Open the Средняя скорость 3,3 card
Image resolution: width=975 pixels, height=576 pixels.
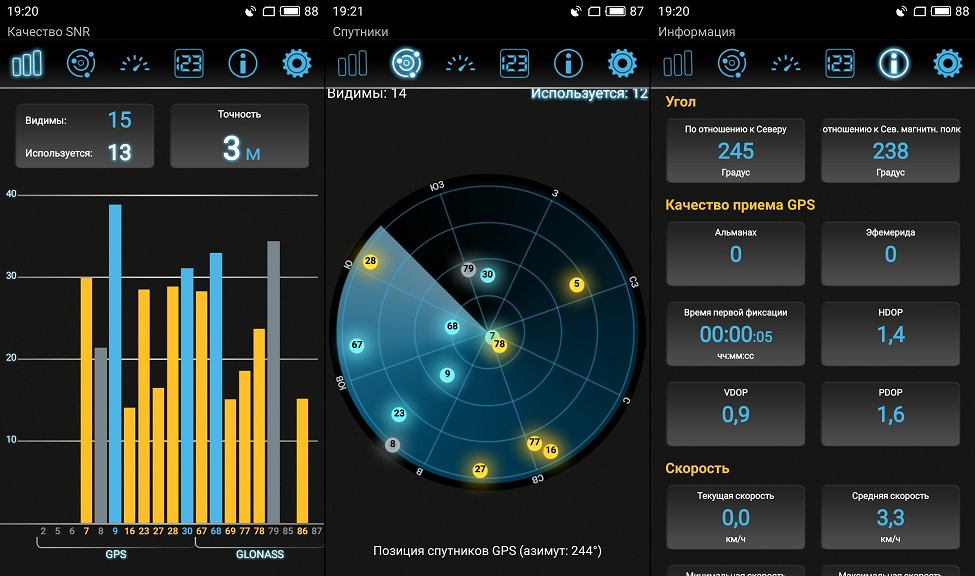click(890, 518)
